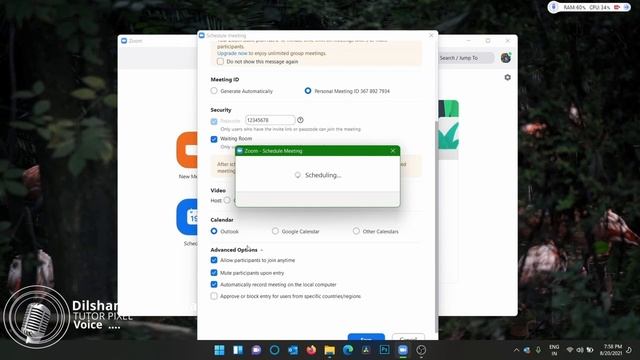Image resolution: width=640 pixels, height=360 pixels.
Task: Select the Other Calendars option
Action: click(356, 231)
